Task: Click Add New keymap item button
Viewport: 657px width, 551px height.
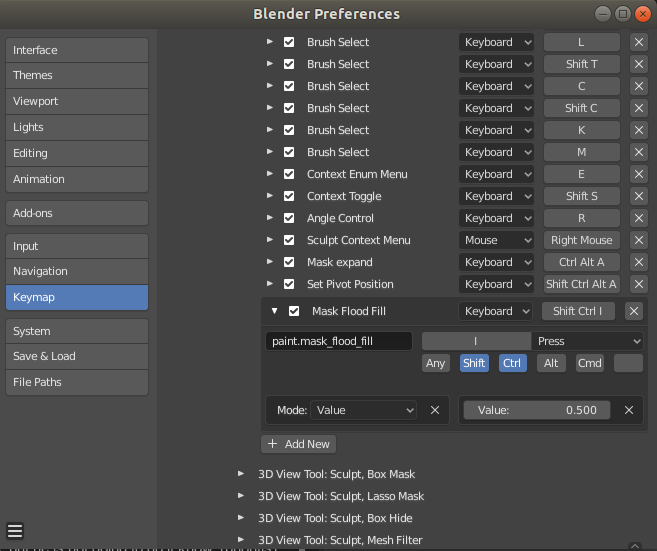Action: pos(298,444)
